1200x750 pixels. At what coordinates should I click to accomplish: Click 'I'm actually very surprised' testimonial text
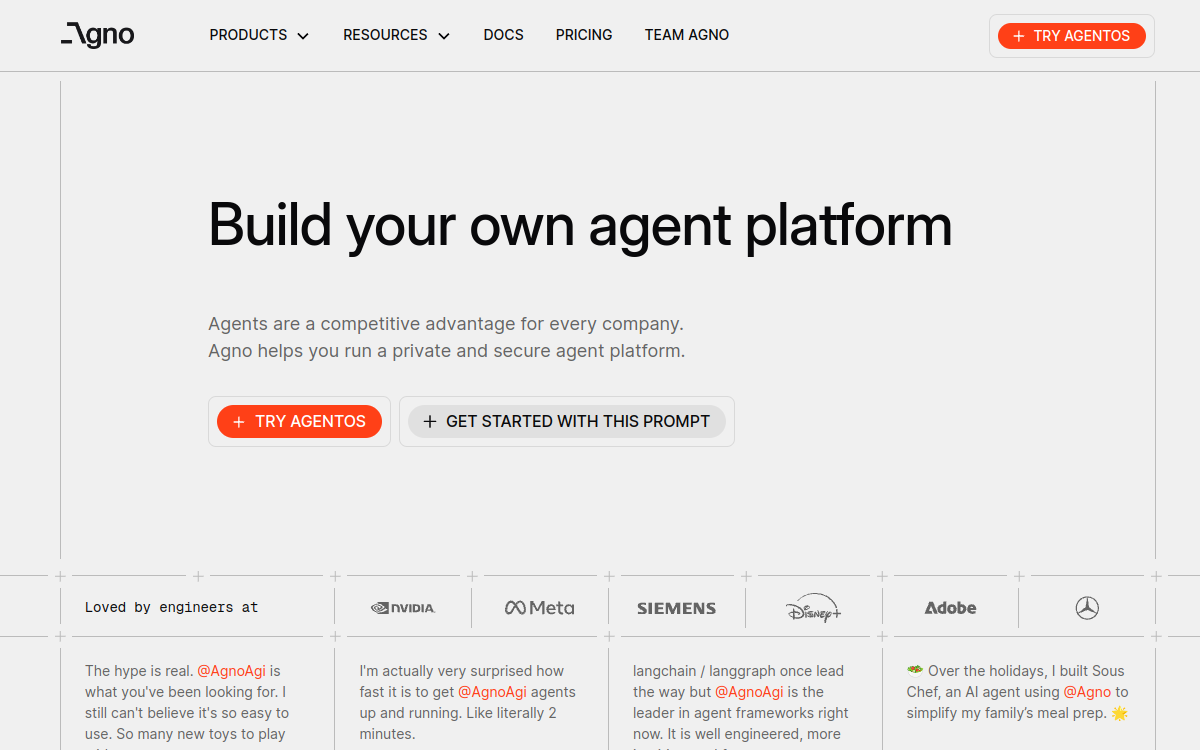tap(462, 671)
